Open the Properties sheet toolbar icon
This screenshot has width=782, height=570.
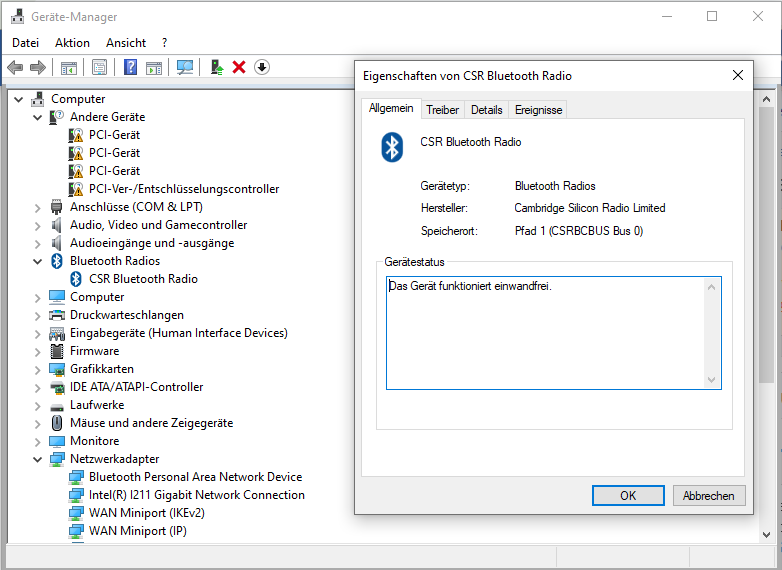pos(99,67)
